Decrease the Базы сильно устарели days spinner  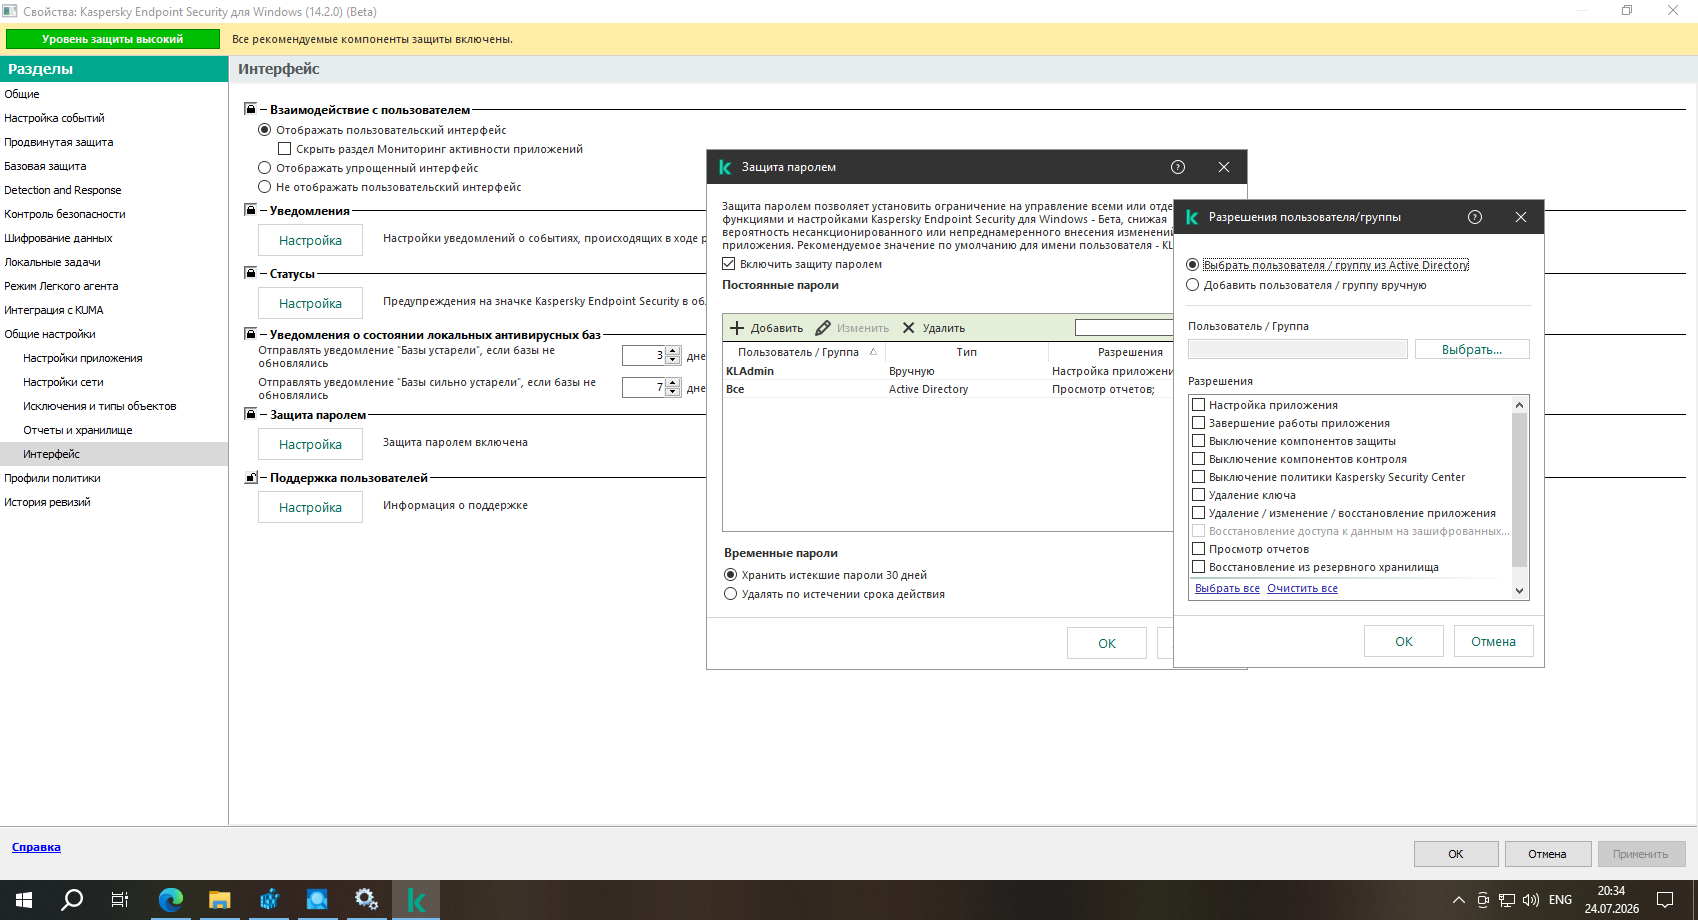tap(673, 392)
